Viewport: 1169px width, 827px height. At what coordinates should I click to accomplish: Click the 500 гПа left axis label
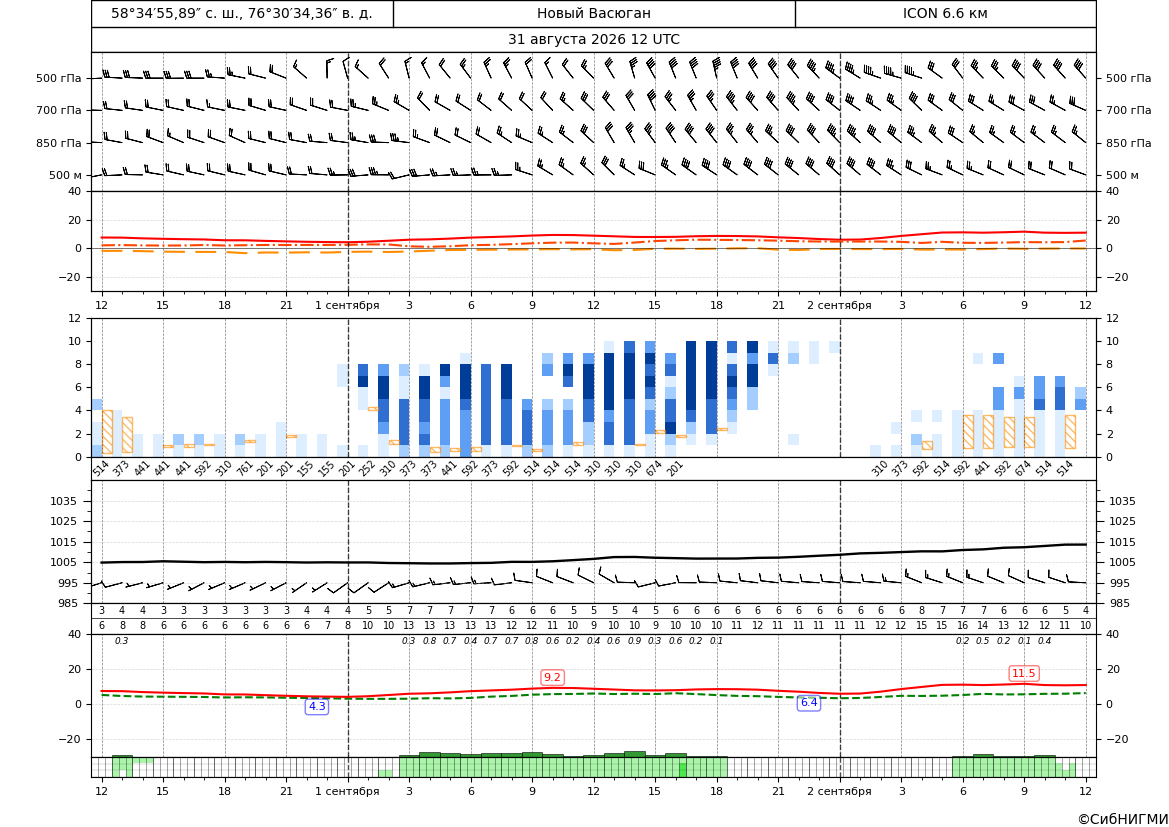coord(59,78)
